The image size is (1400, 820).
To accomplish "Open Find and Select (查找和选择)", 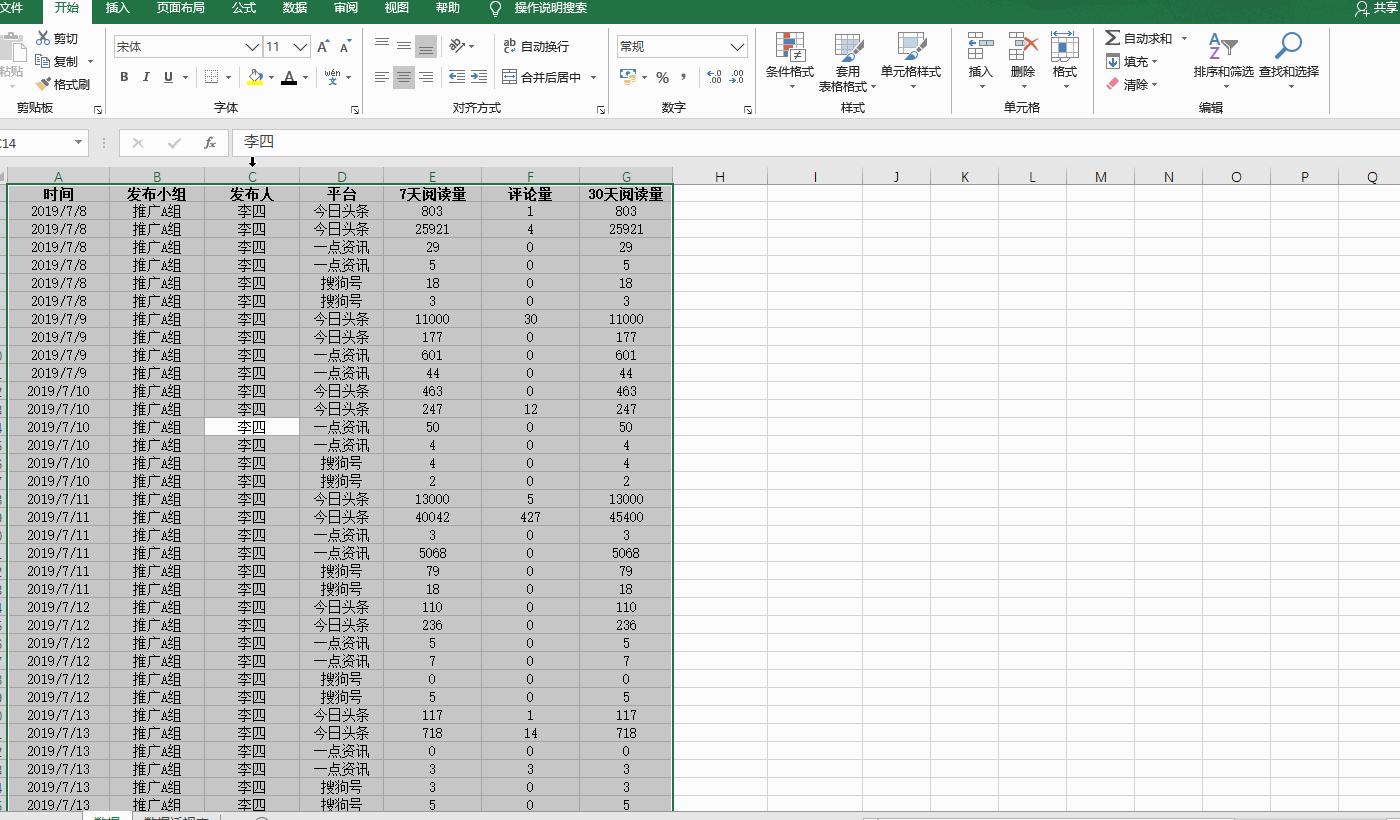I will pos(1289,60).
